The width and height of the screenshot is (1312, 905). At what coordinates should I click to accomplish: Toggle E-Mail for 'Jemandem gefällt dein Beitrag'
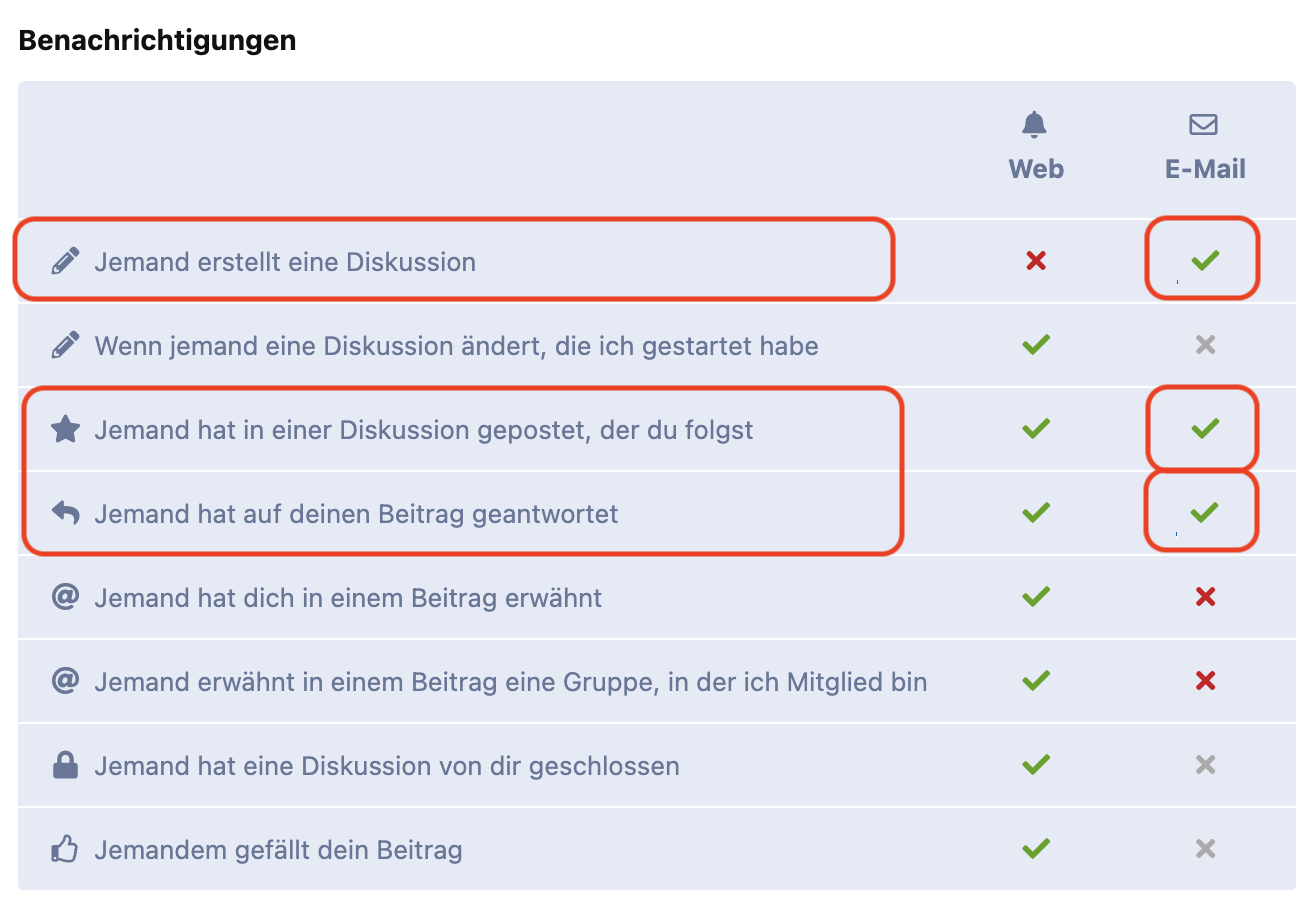pyautogui.click(x=1205, y=849)
